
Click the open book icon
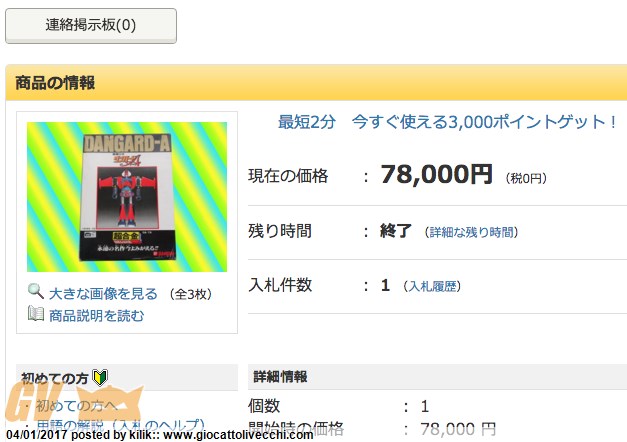coord(36,314)
